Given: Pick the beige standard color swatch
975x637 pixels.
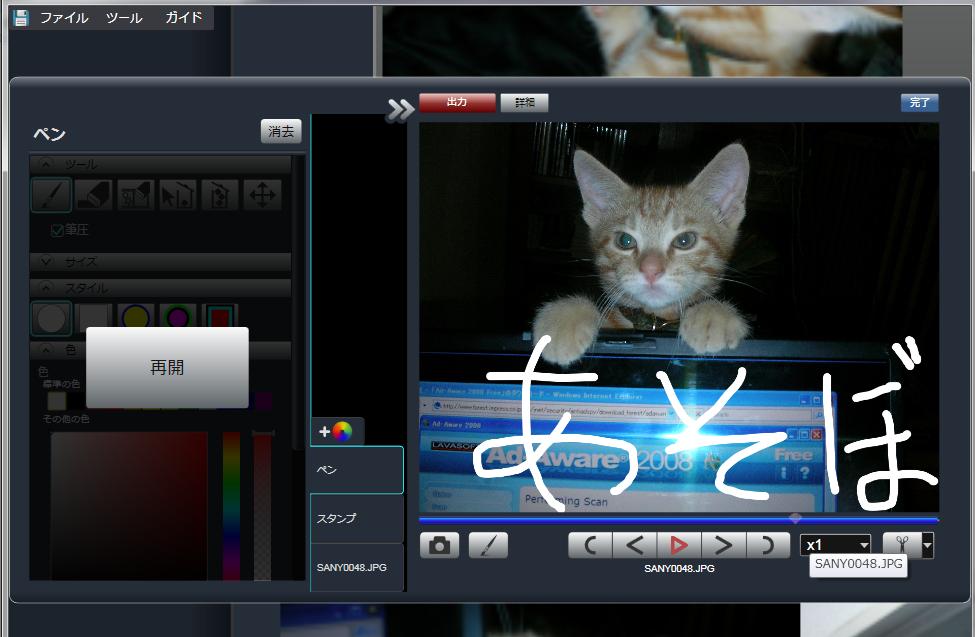Looking at the screenshot, I should [x=57, y=401].
